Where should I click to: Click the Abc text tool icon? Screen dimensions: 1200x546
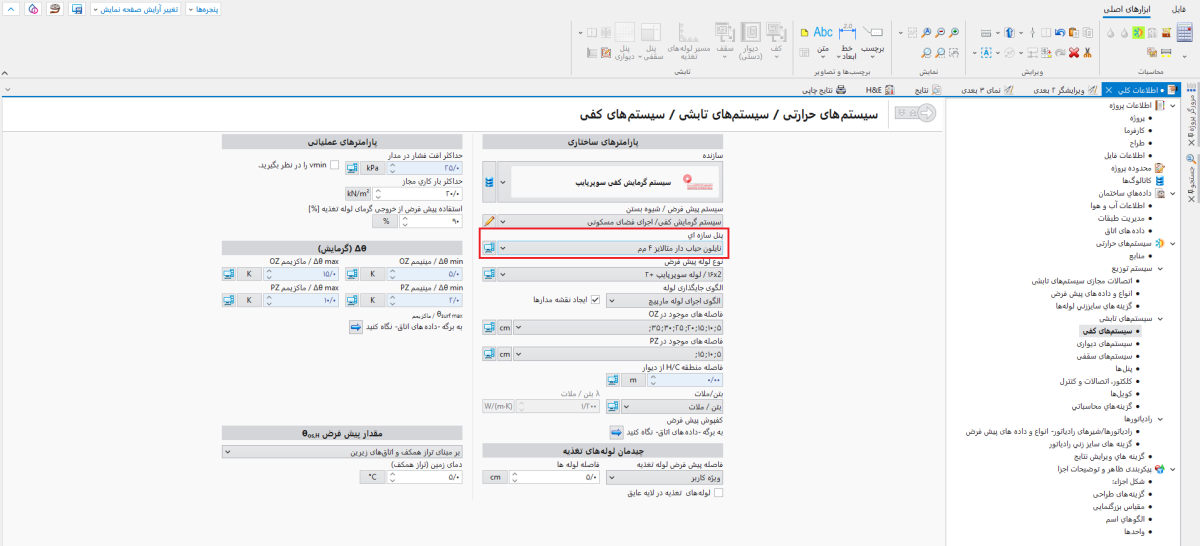(823, 33)
